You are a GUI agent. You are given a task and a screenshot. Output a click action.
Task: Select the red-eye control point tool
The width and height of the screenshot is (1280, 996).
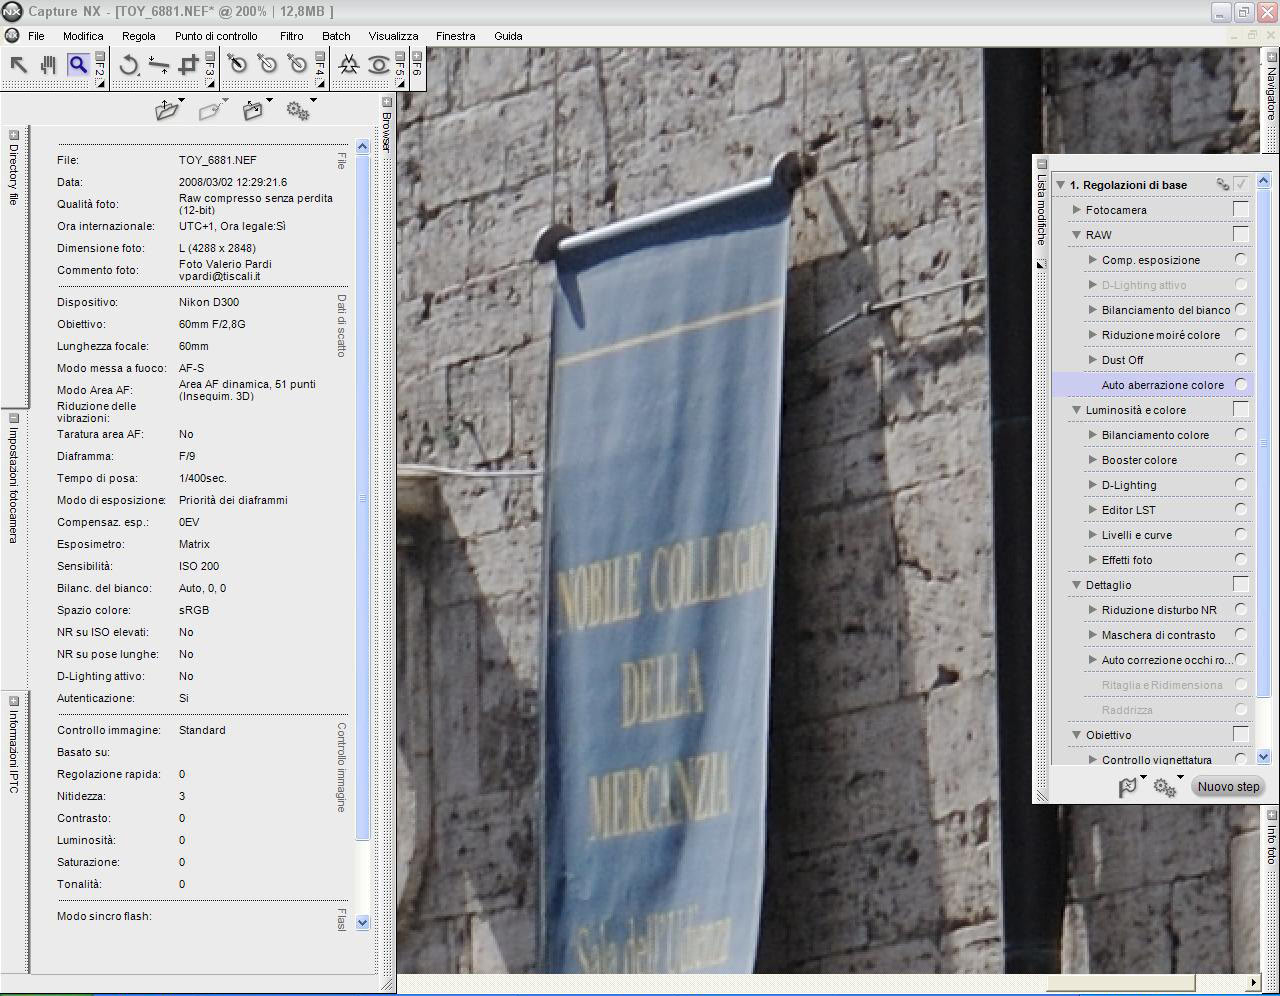tap(378, 66)
